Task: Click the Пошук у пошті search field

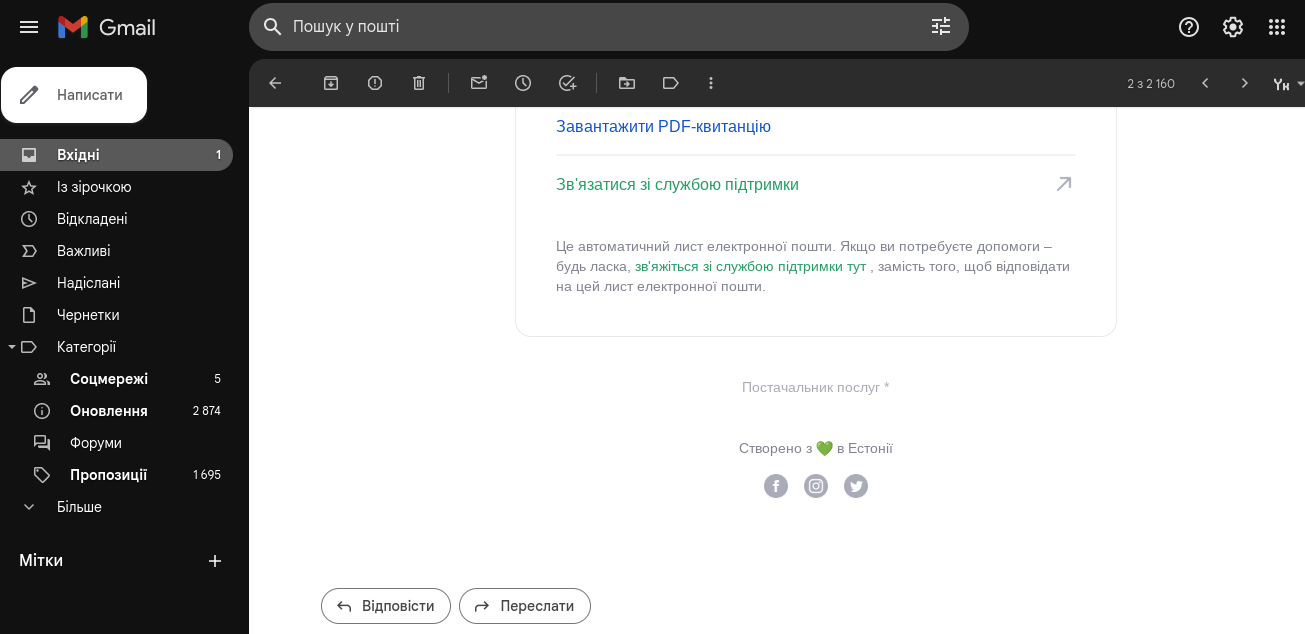Action: click(608, 27)
